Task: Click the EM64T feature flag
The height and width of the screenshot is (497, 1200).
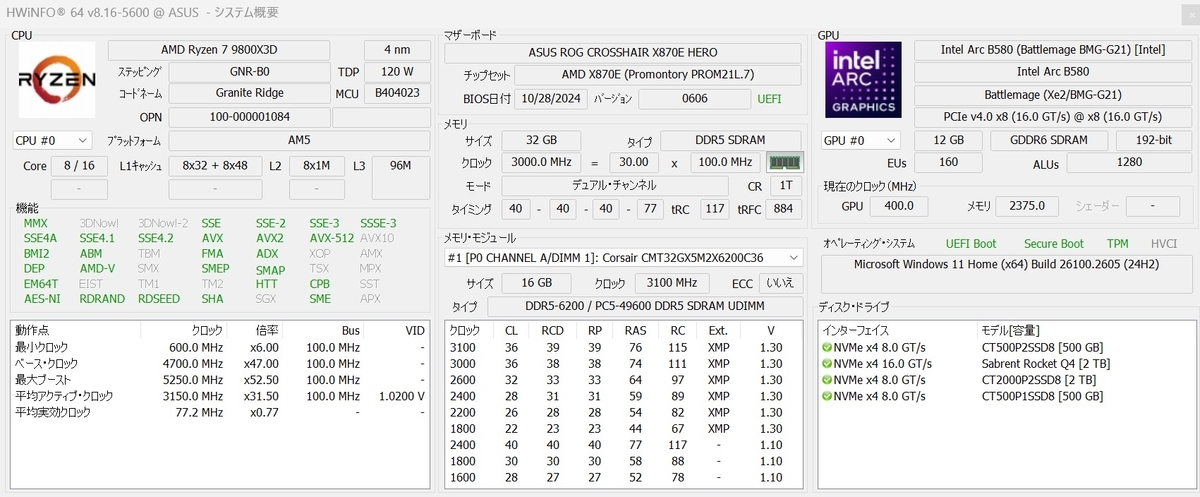Action: [41, 283]
